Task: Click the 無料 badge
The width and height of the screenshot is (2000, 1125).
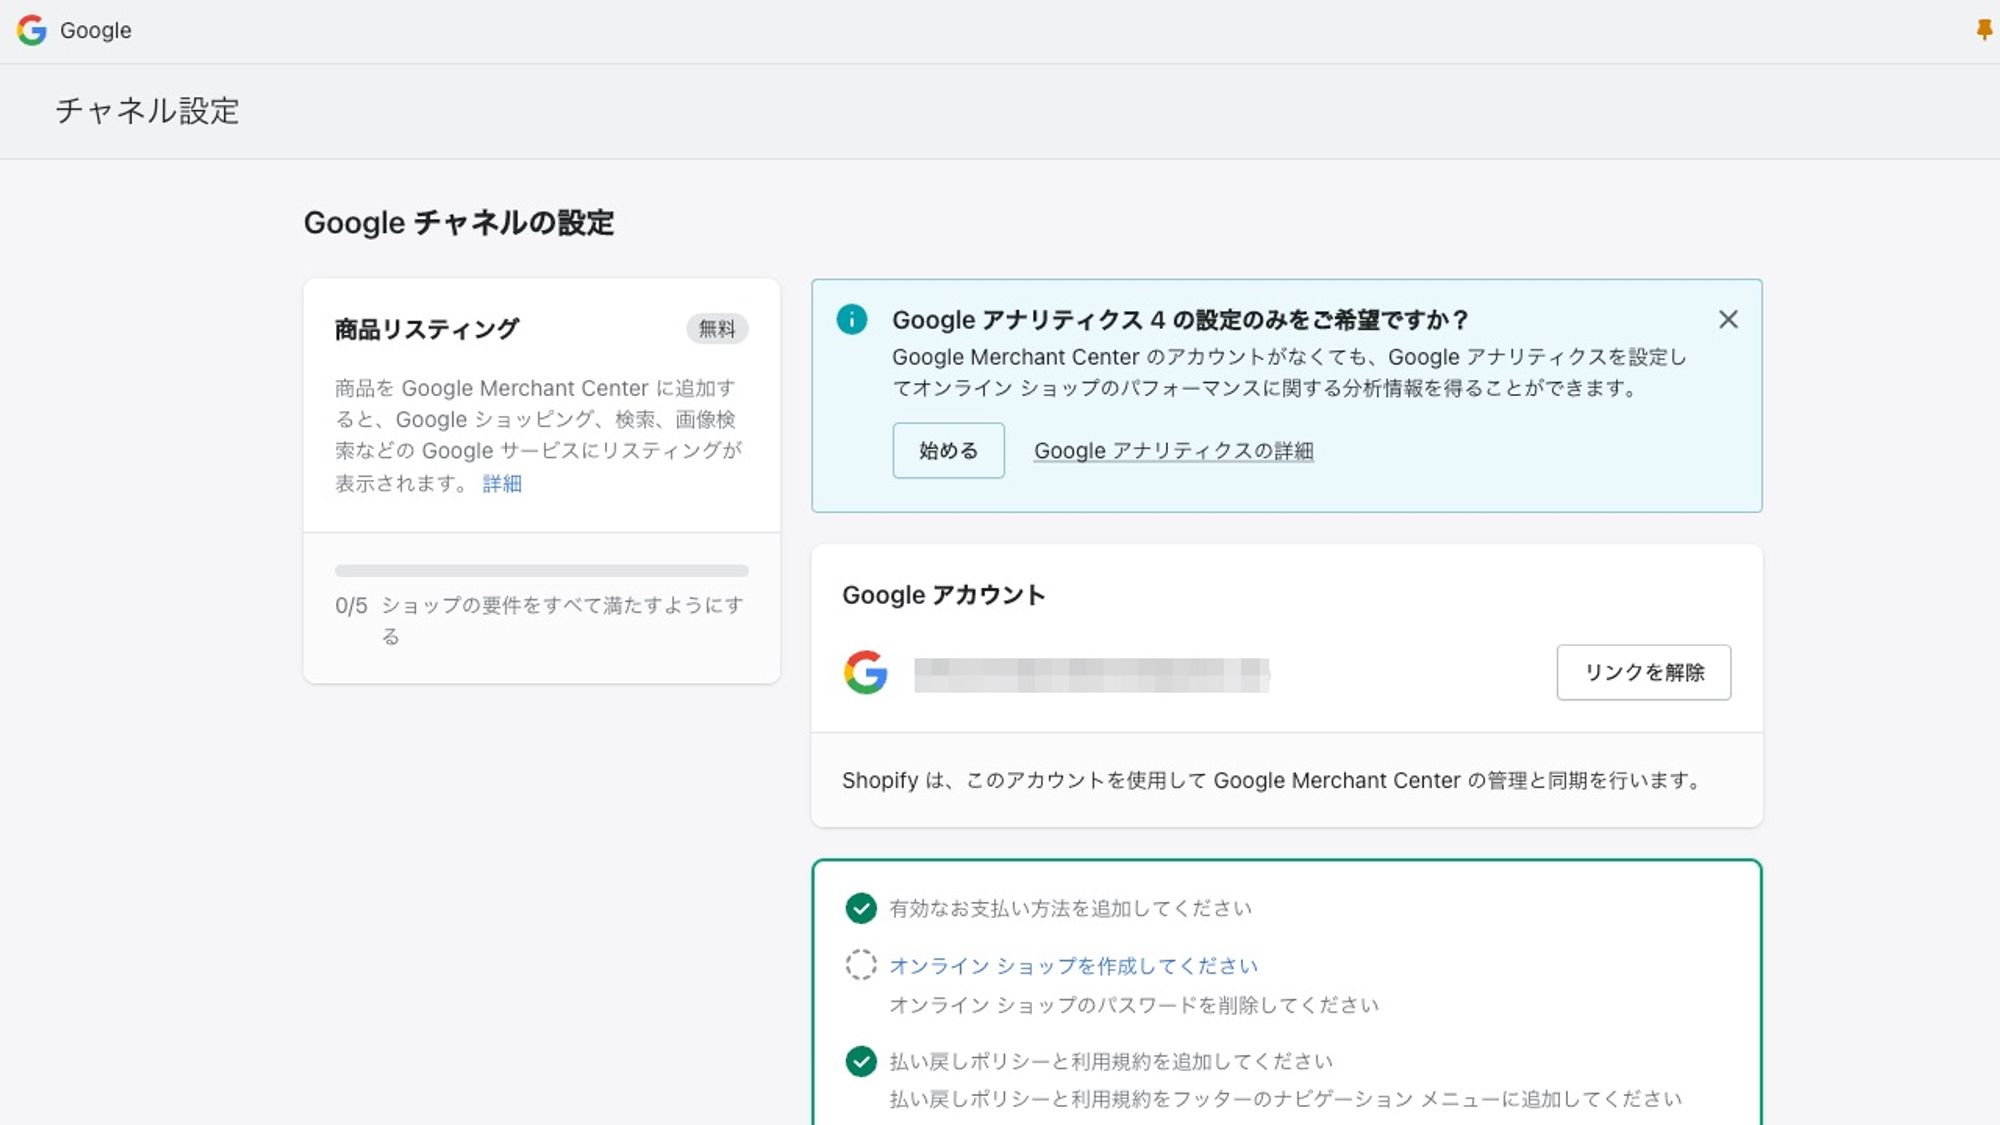Action: (717, 329)
